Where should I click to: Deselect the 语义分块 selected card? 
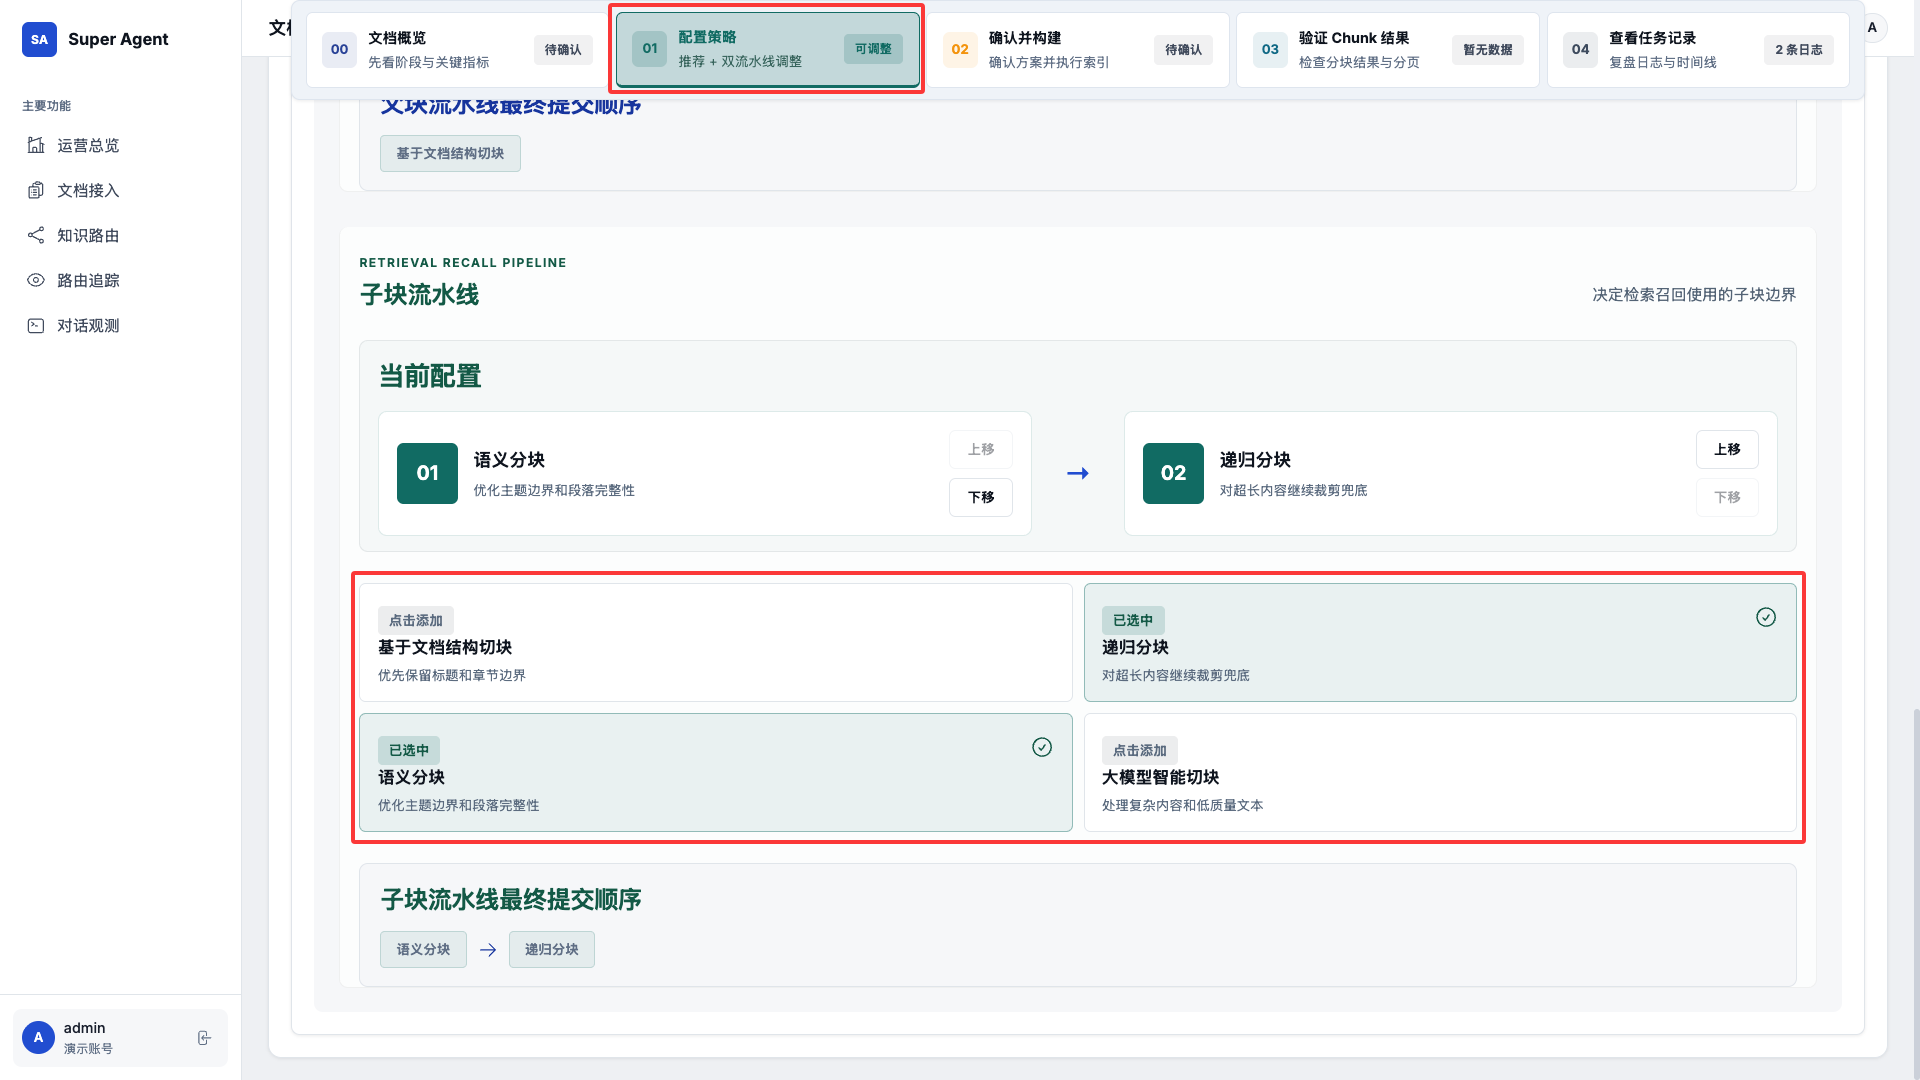click(715, 773)
